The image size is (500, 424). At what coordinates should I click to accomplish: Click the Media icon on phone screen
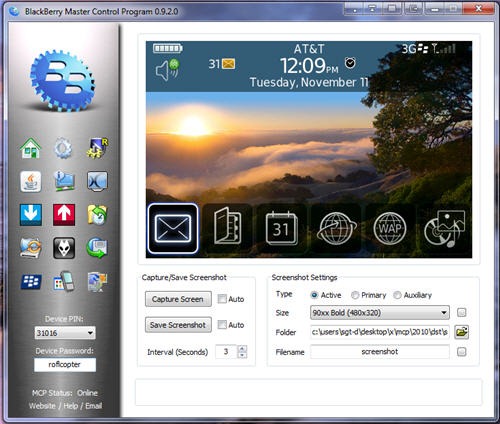444,229
